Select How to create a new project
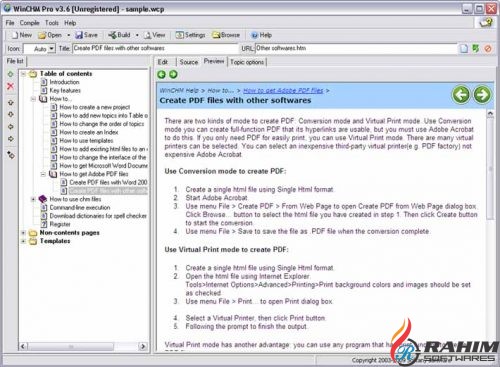The width and height of the screenshot is (500, 367). coord(95,107)
